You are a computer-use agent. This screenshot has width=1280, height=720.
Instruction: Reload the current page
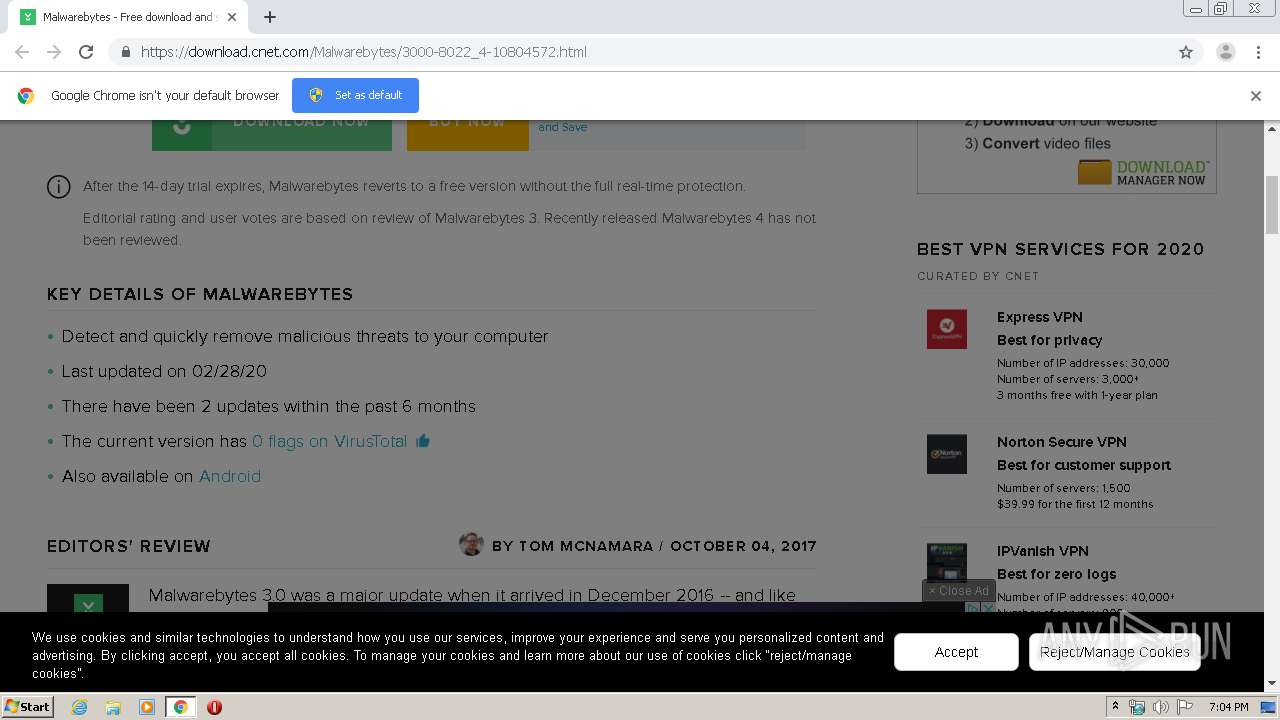click(86, 52)
